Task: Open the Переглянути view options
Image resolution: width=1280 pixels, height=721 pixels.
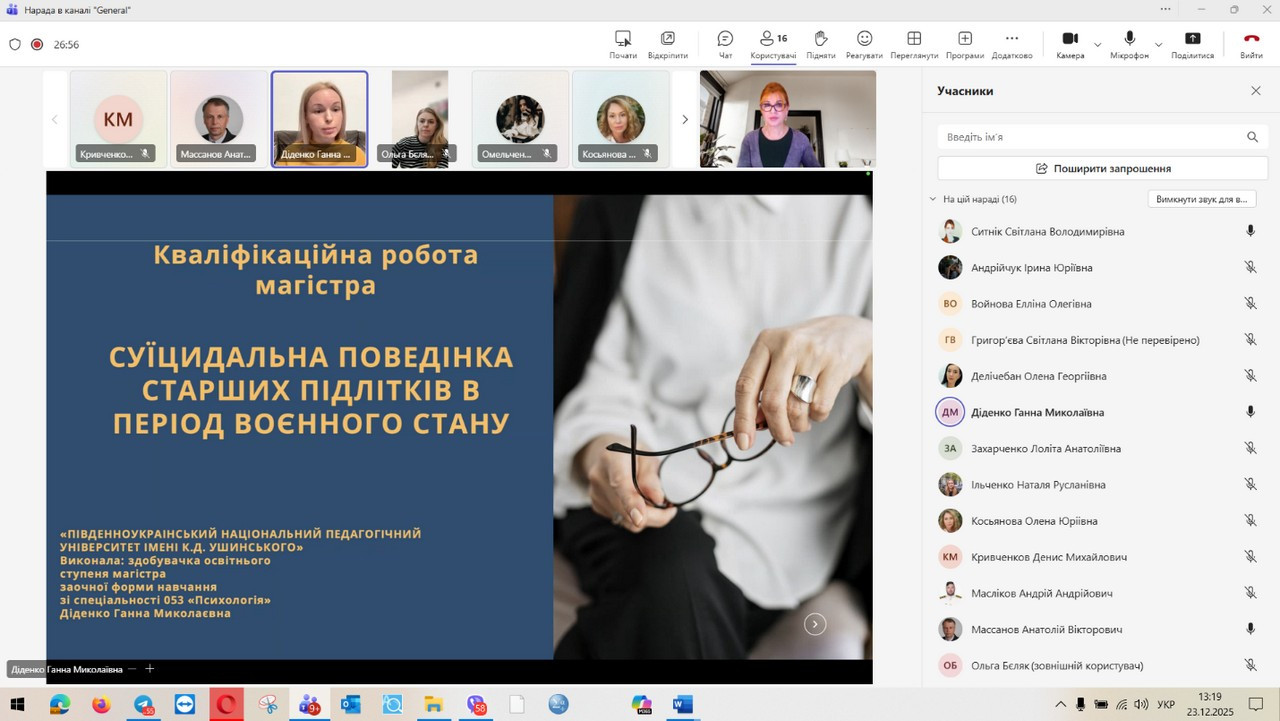Action: click(x=914, y=44)
